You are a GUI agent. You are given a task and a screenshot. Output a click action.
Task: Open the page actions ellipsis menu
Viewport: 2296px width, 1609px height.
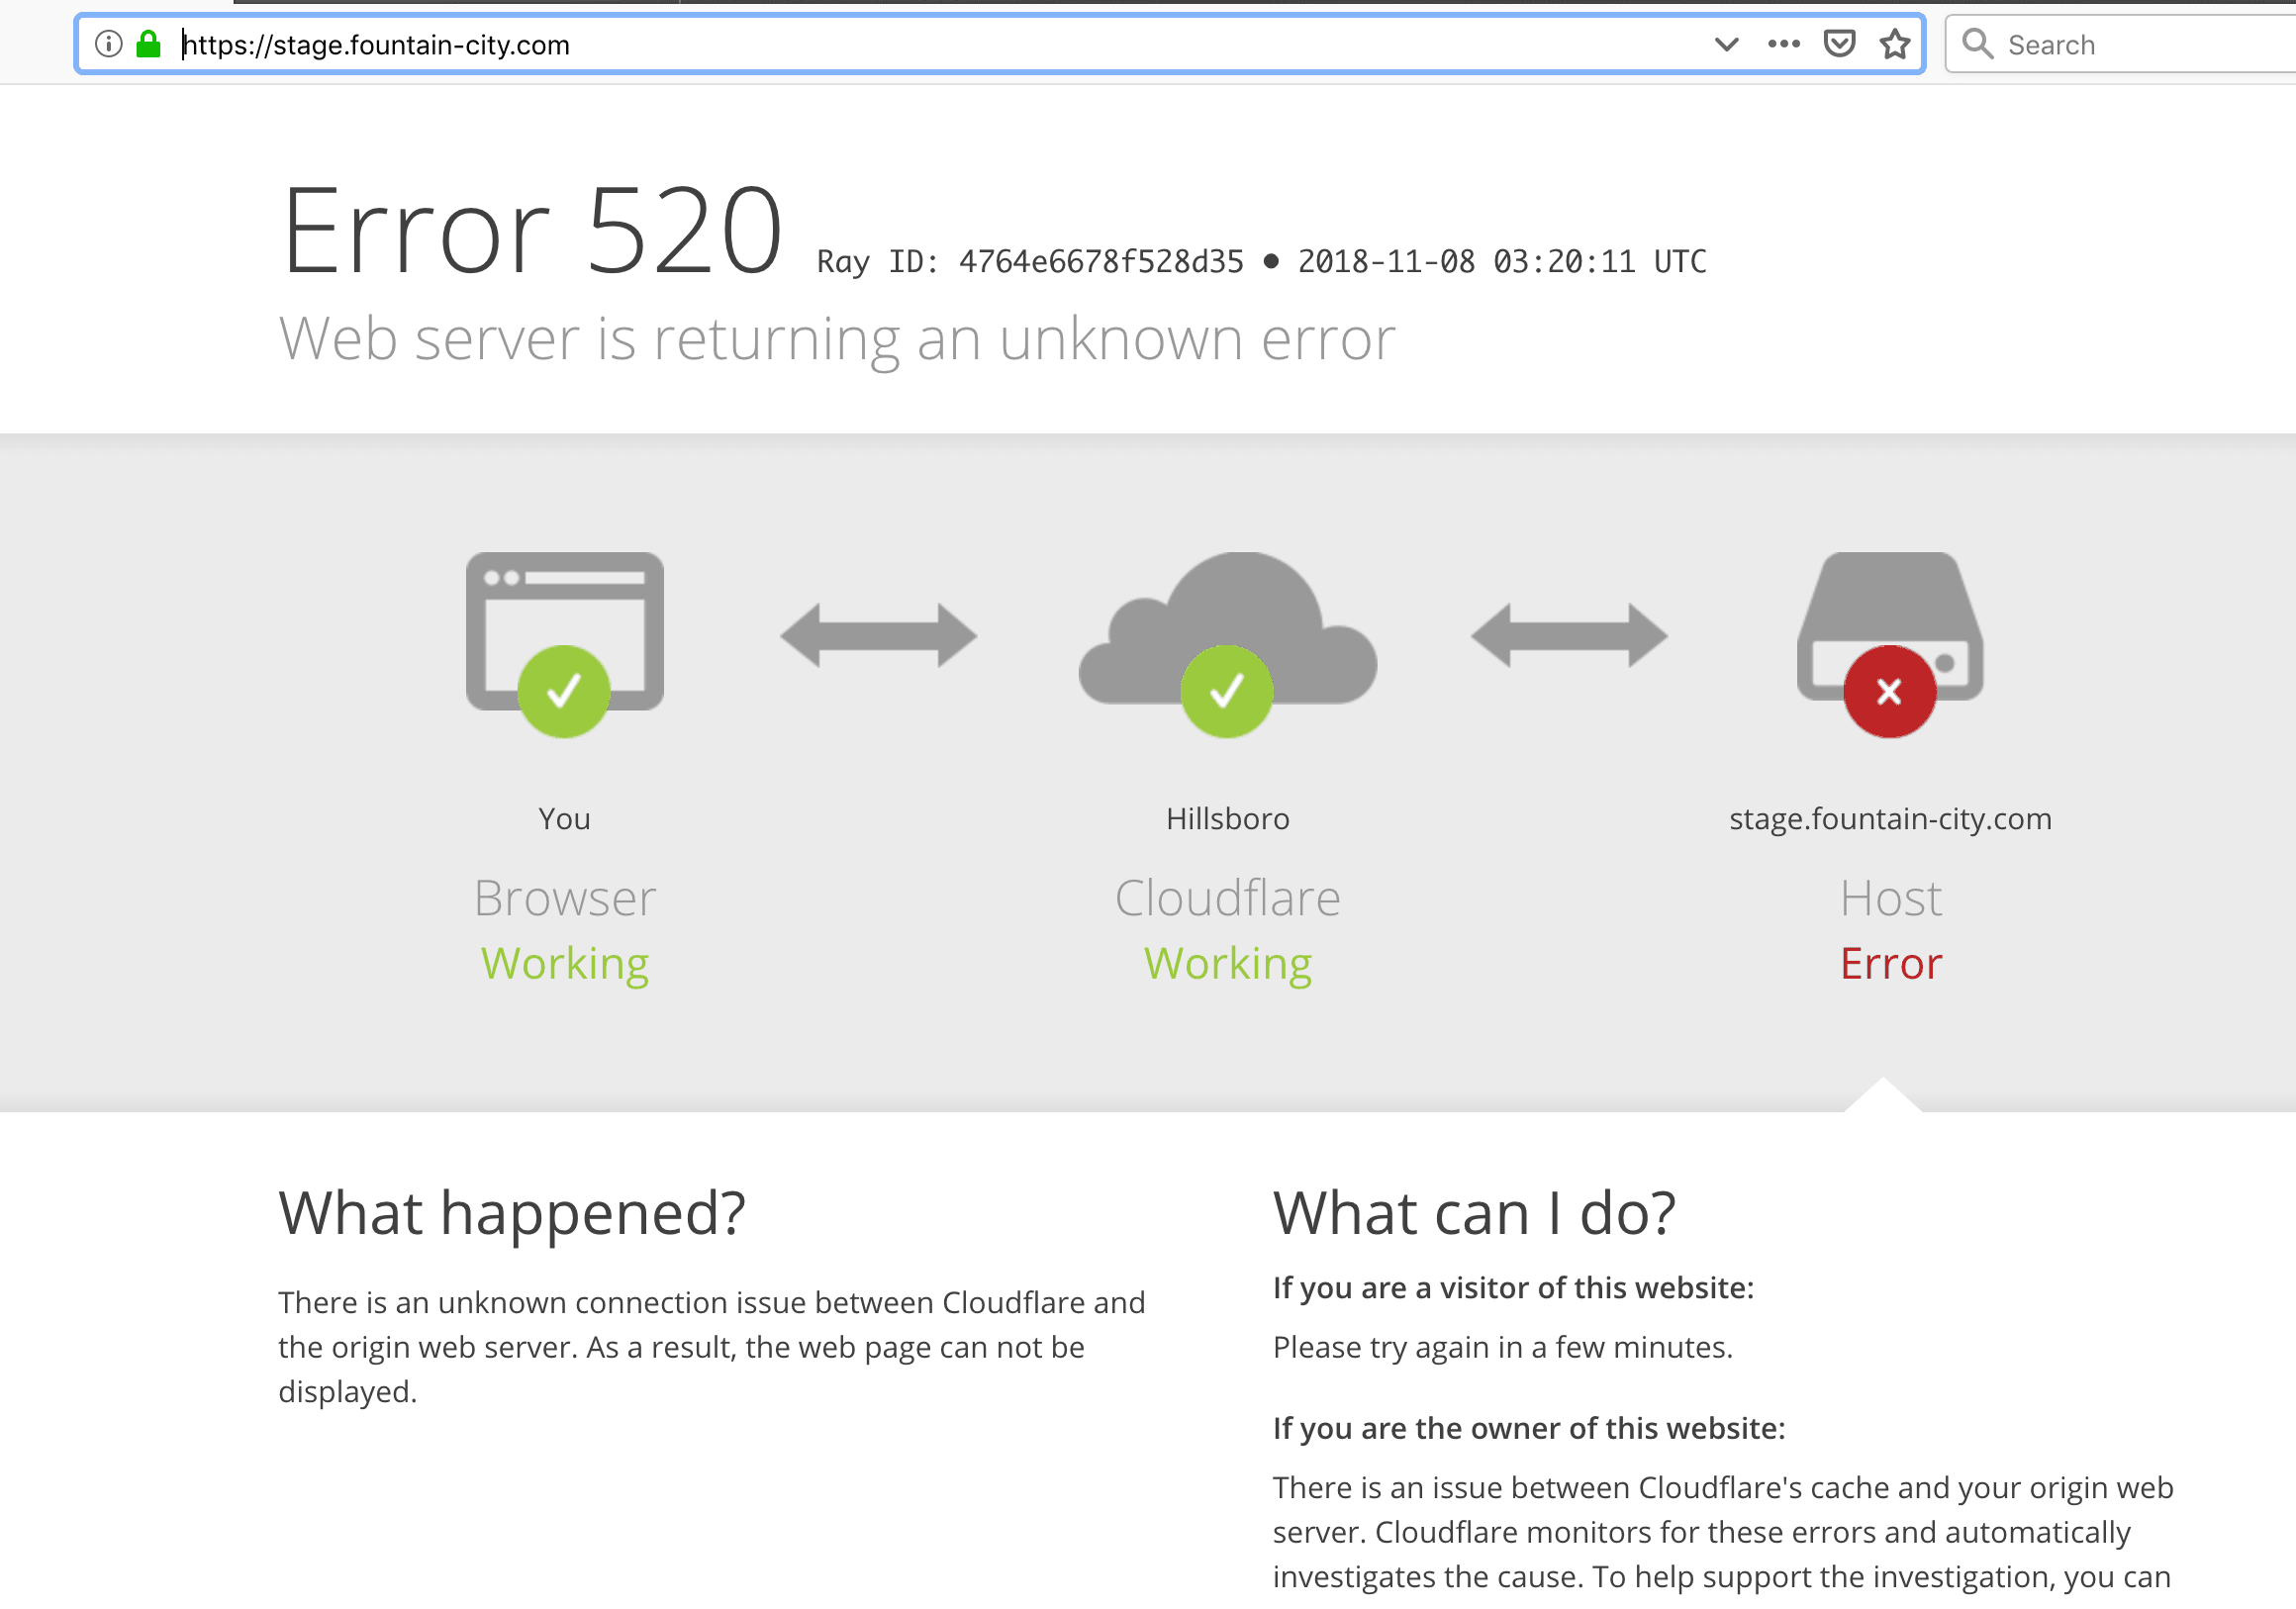point(1782,44)
